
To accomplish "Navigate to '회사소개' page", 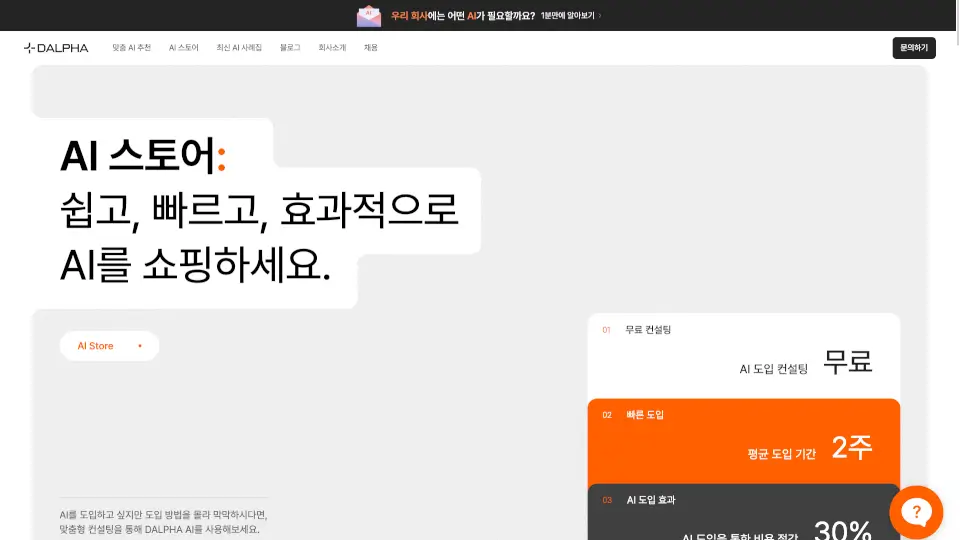I will click(331, 48).
